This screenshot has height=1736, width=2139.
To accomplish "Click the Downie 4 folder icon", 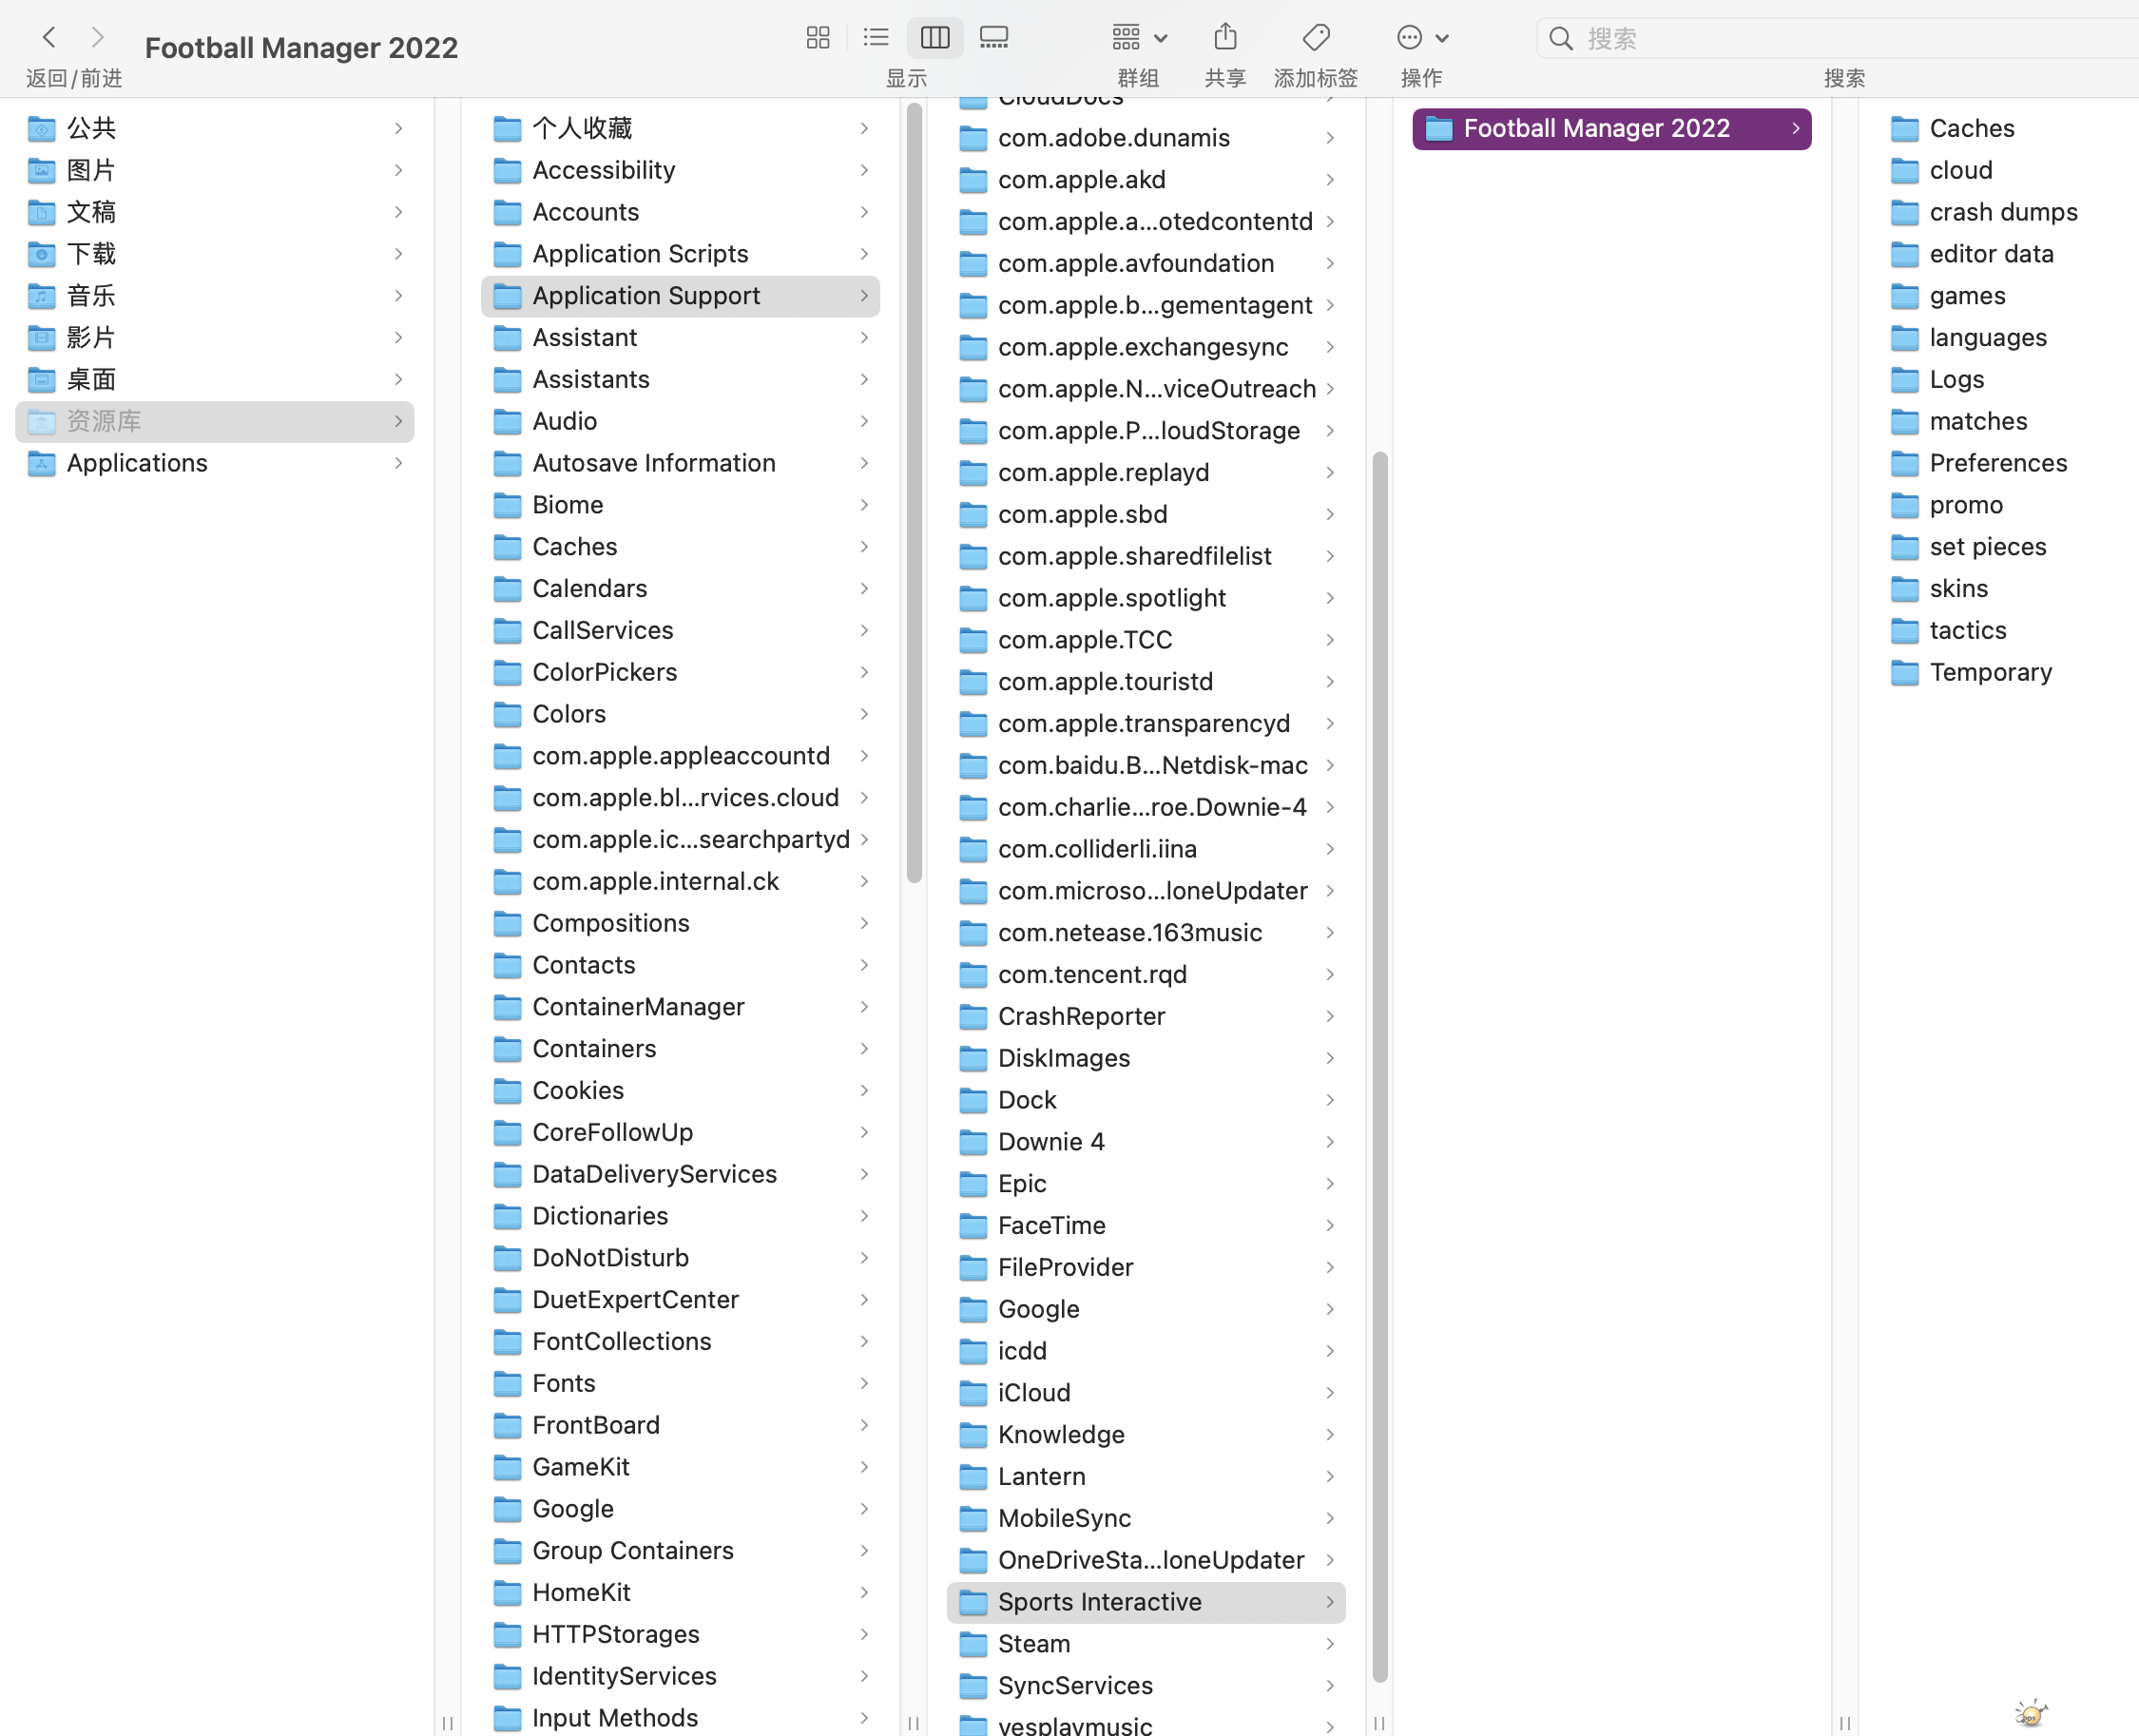I will click(973, 1143).
